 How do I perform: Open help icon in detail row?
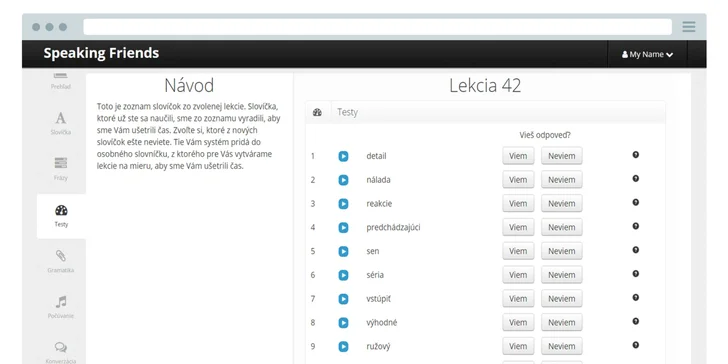(636, 155)
